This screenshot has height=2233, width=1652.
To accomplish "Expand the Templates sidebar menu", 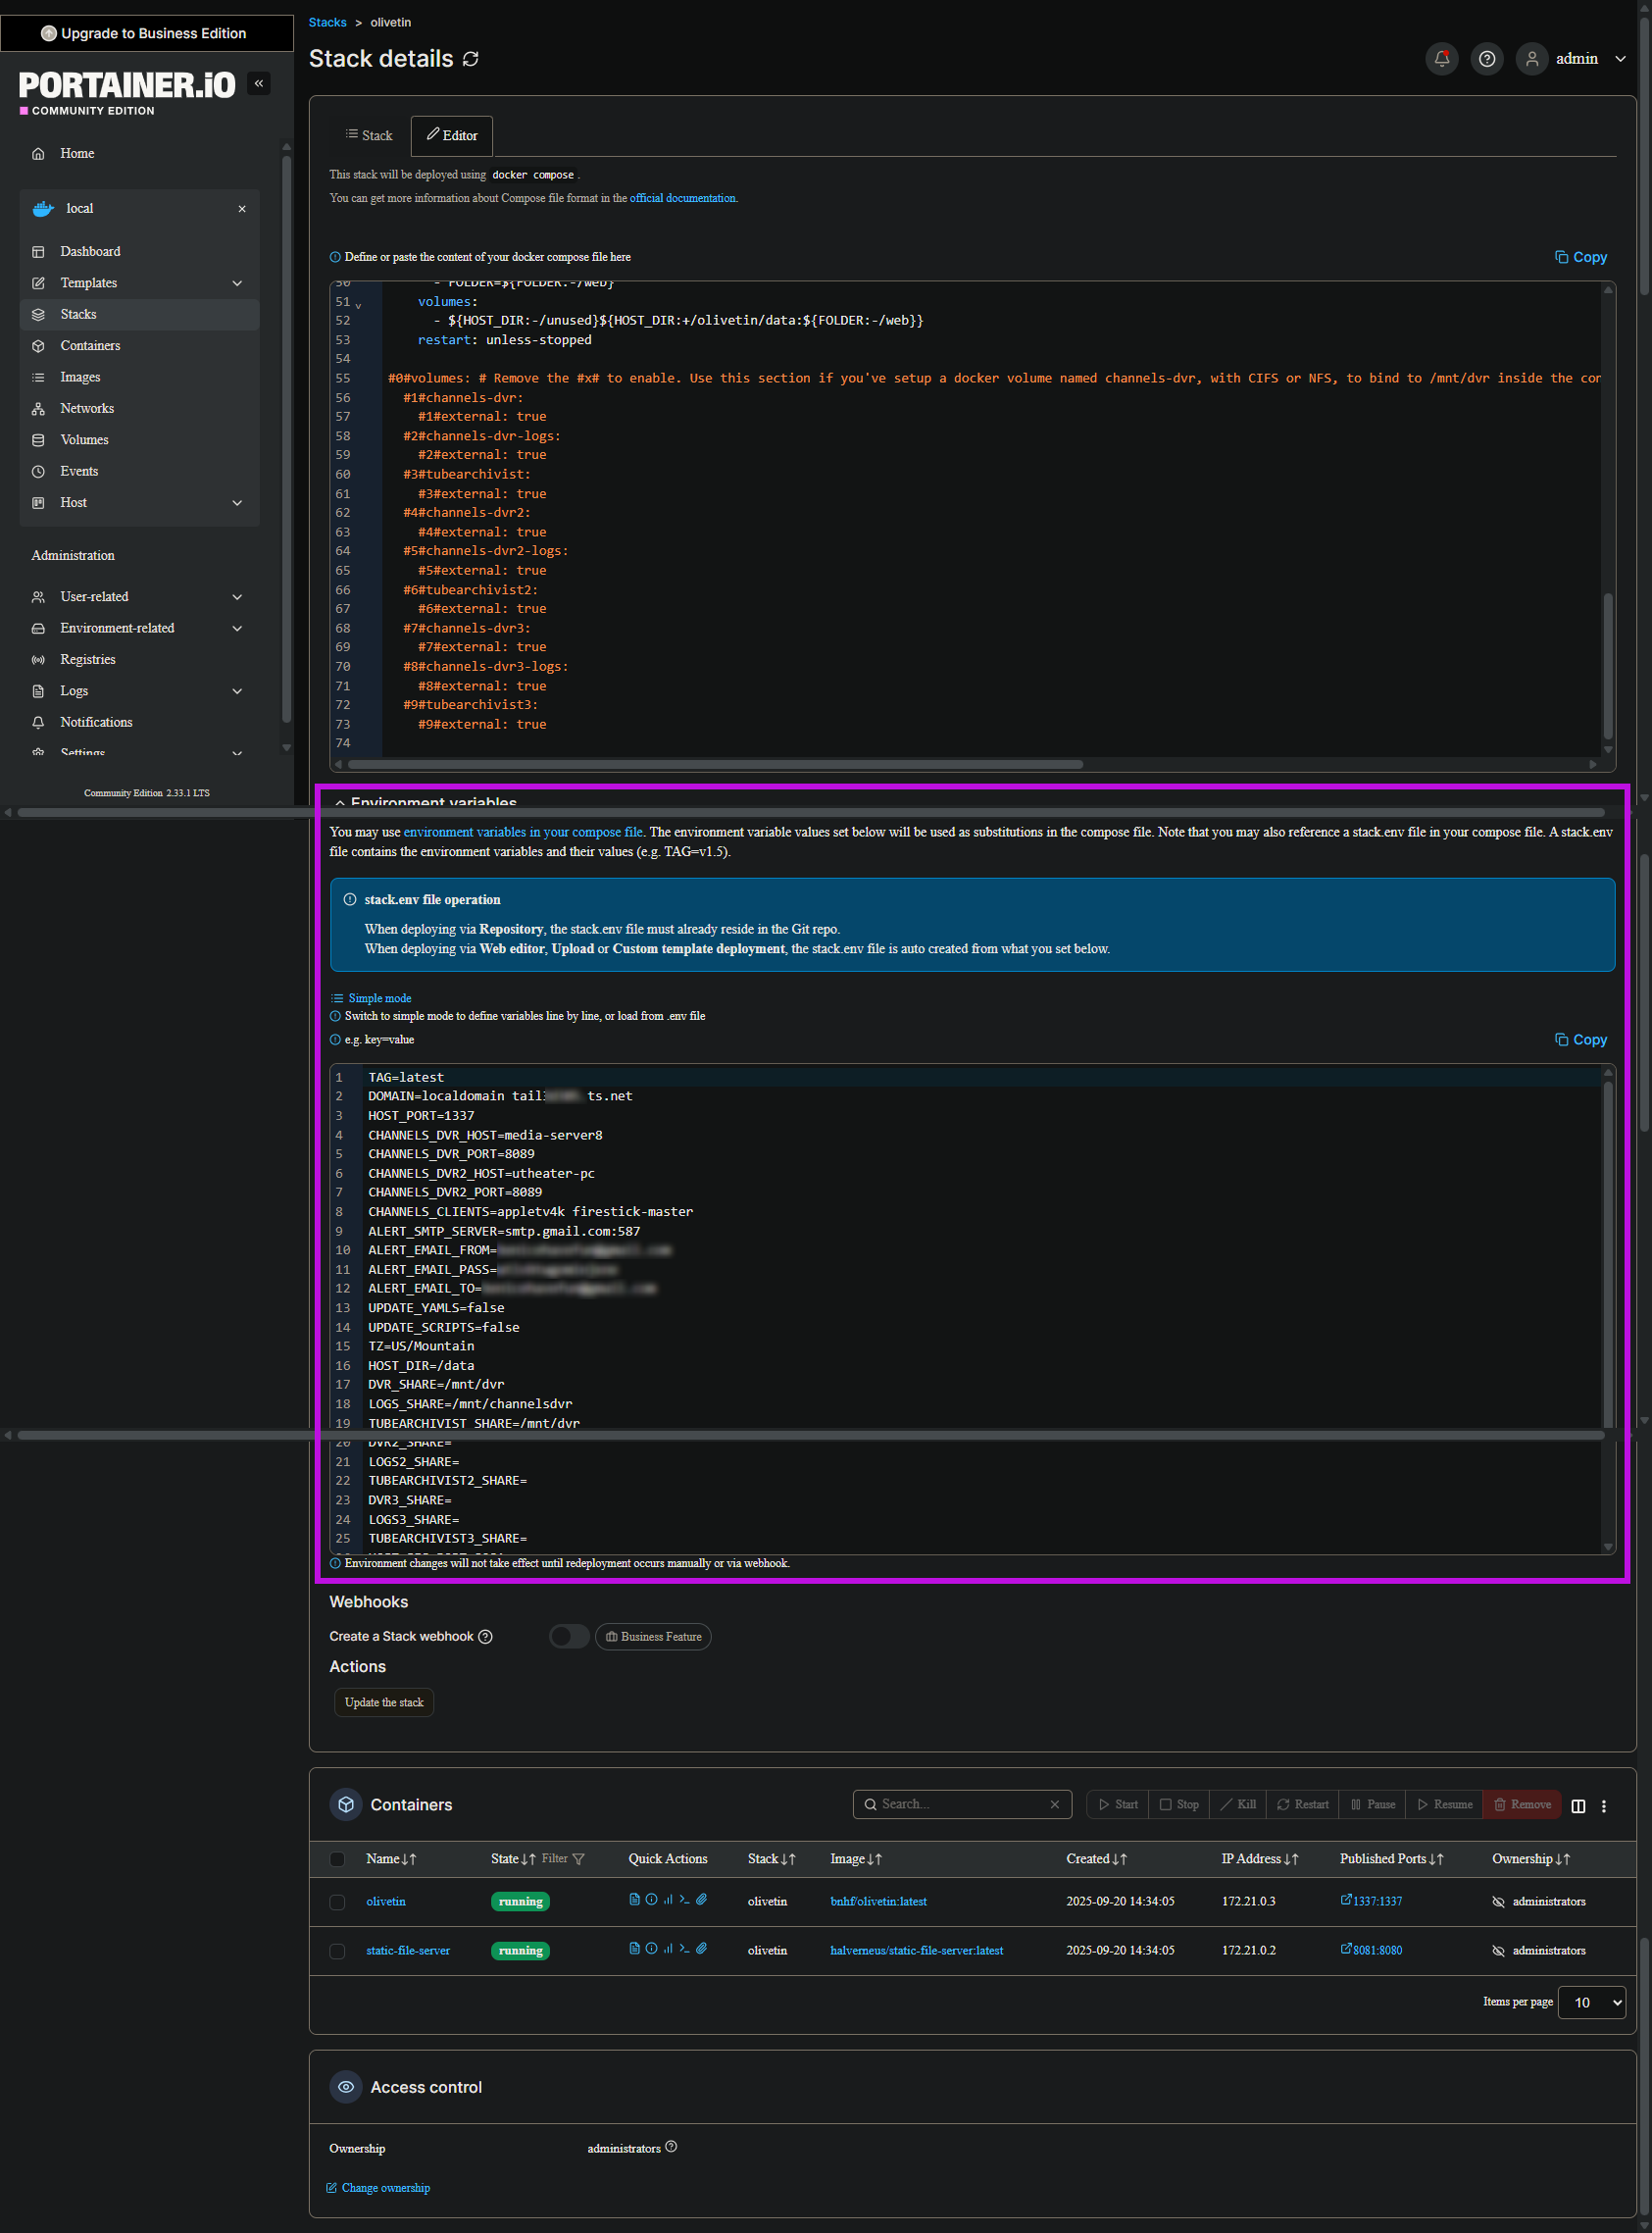I will [x=237, y=283].
